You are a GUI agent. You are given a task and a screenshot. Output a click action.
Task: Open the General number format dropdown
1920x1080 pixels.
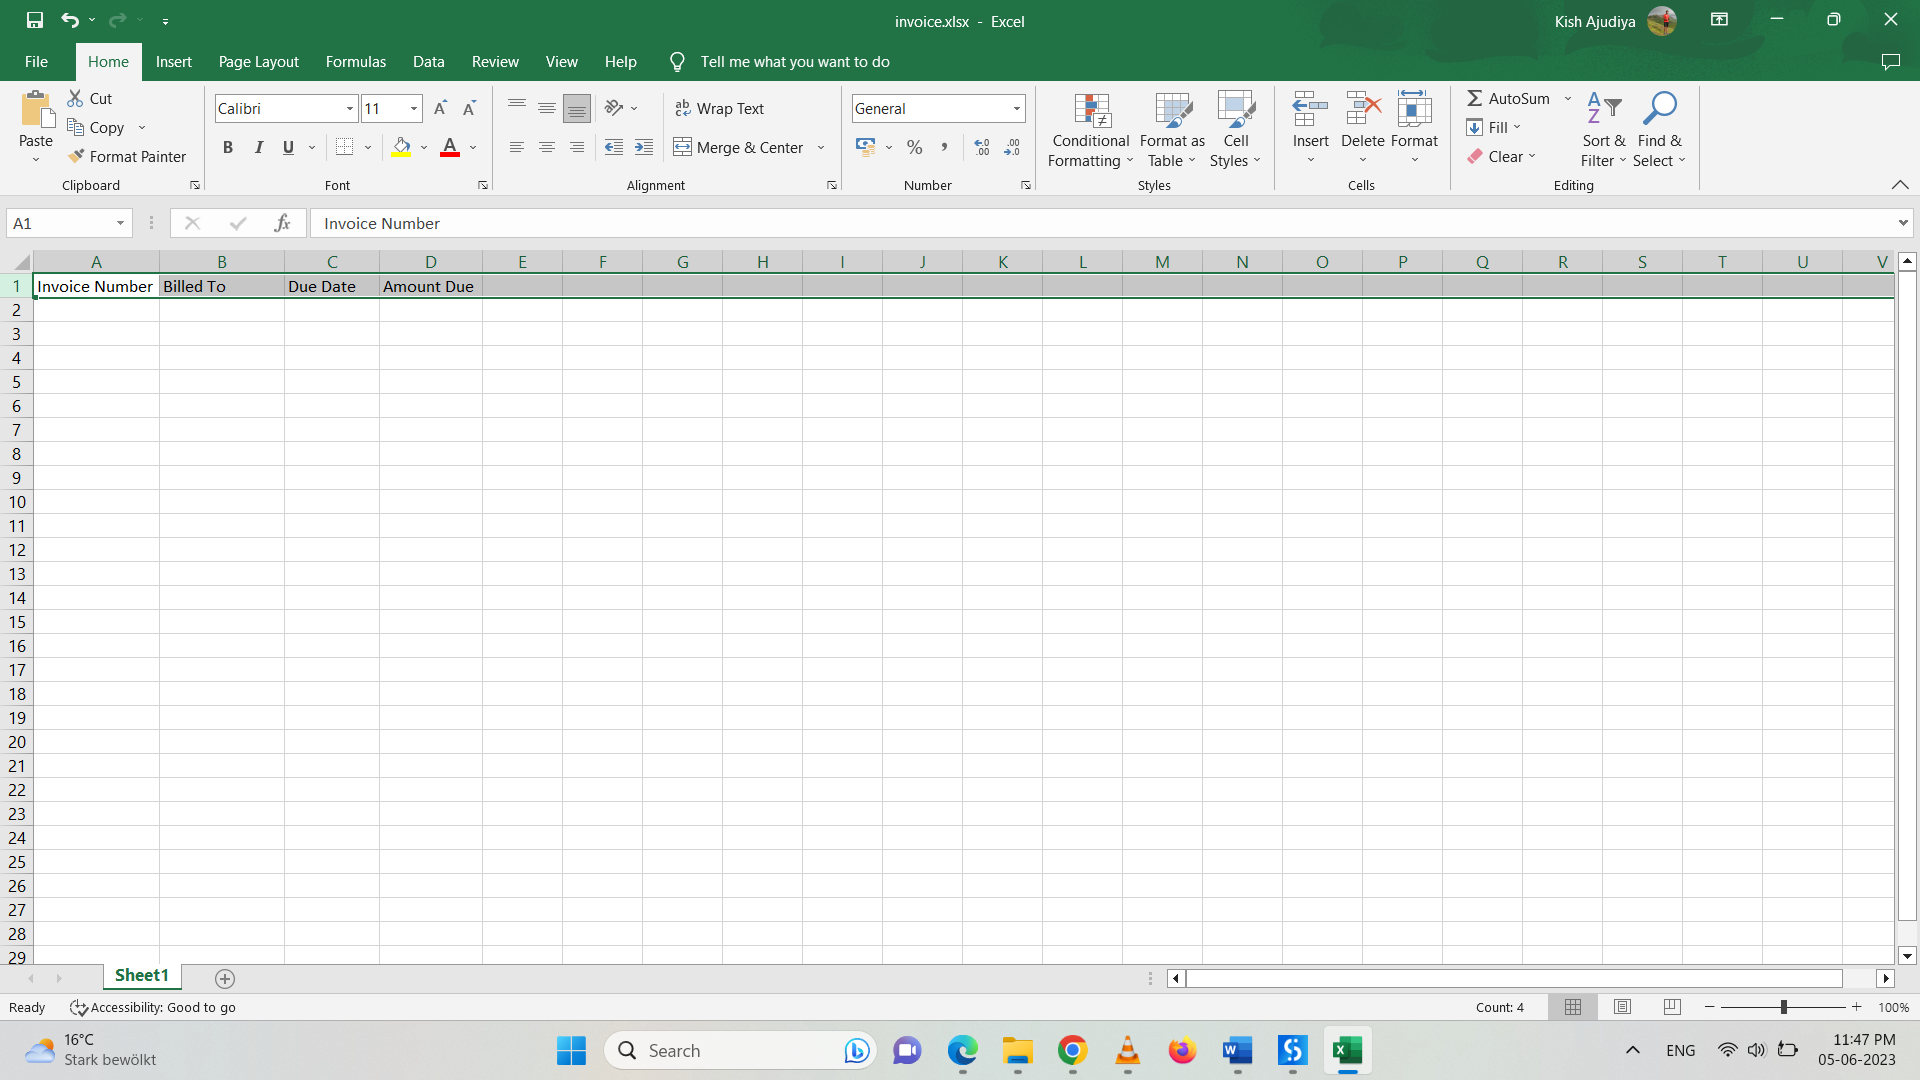click(x=1016, y=108)
